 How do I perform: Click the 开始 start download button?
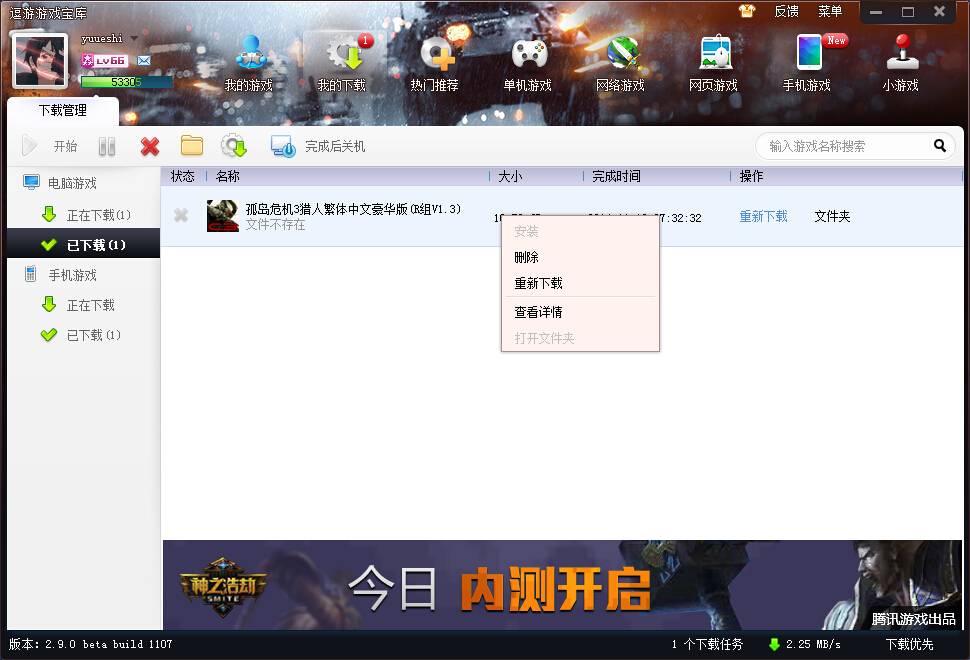tap(49, 146)
